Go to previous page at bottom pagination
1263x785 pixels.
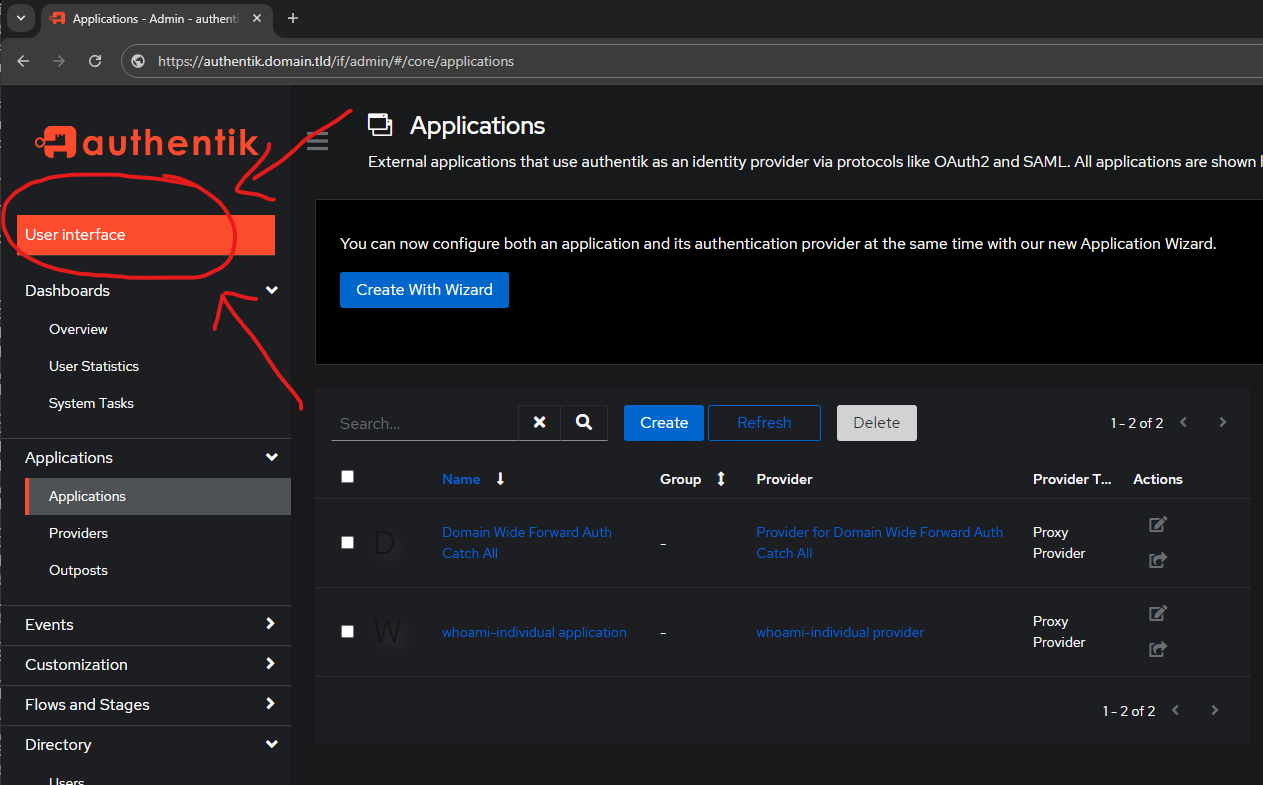tap(1176, 710)
